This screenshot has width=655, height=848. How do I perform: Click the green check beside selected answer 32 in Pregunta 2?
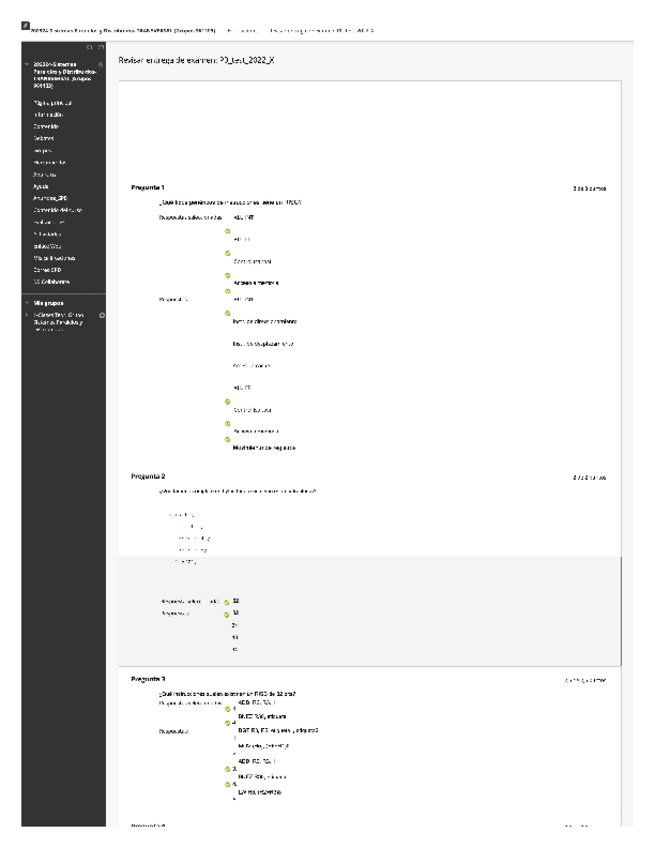tap(227, 602)
